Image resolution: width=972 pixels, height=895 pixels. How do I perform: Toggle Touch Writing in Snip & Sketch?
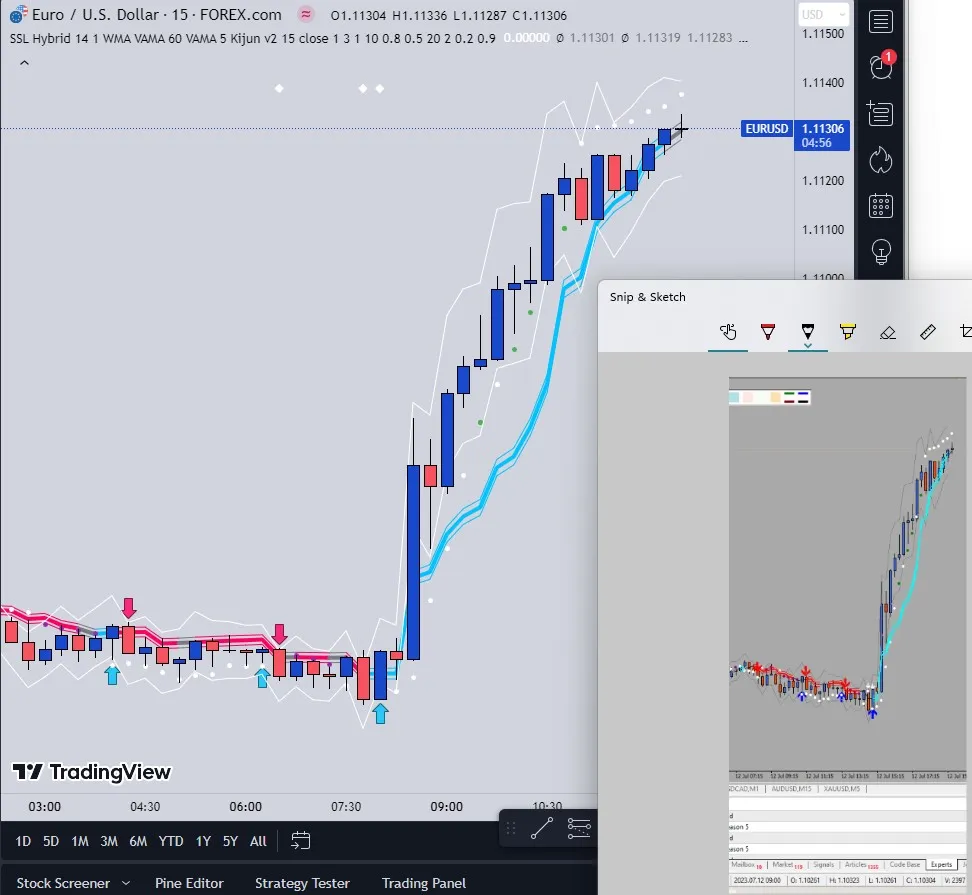pyautogui.click(x=728, y=332)
